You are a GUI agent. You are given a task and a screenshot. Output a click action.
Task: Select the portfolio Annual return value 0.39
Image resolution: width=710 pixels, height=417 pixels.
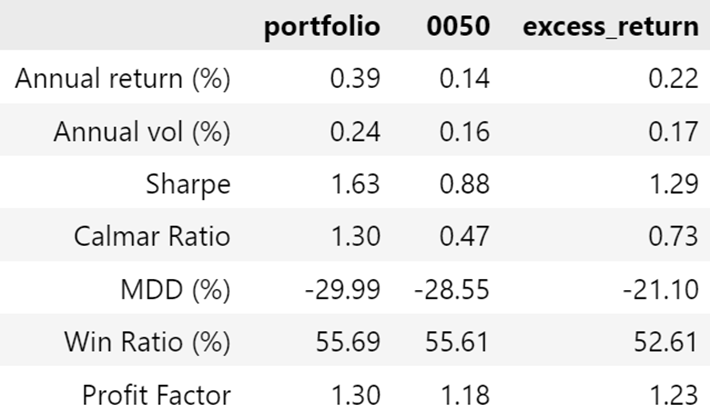tap(352, 79)
